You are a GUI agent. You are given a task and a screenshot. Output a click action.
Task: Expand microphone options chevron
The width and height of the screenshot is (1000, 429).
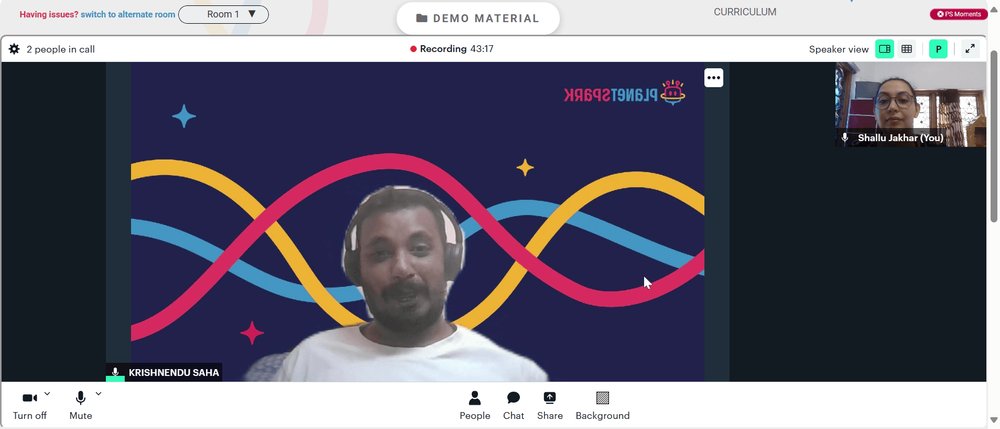tap(98, 394)
